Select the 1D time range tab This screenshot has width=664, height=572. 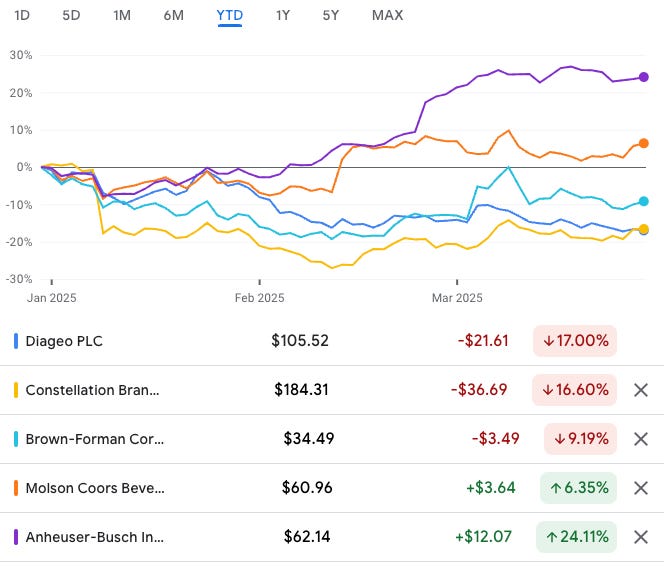pyautogui.click(x=22, y=16)
